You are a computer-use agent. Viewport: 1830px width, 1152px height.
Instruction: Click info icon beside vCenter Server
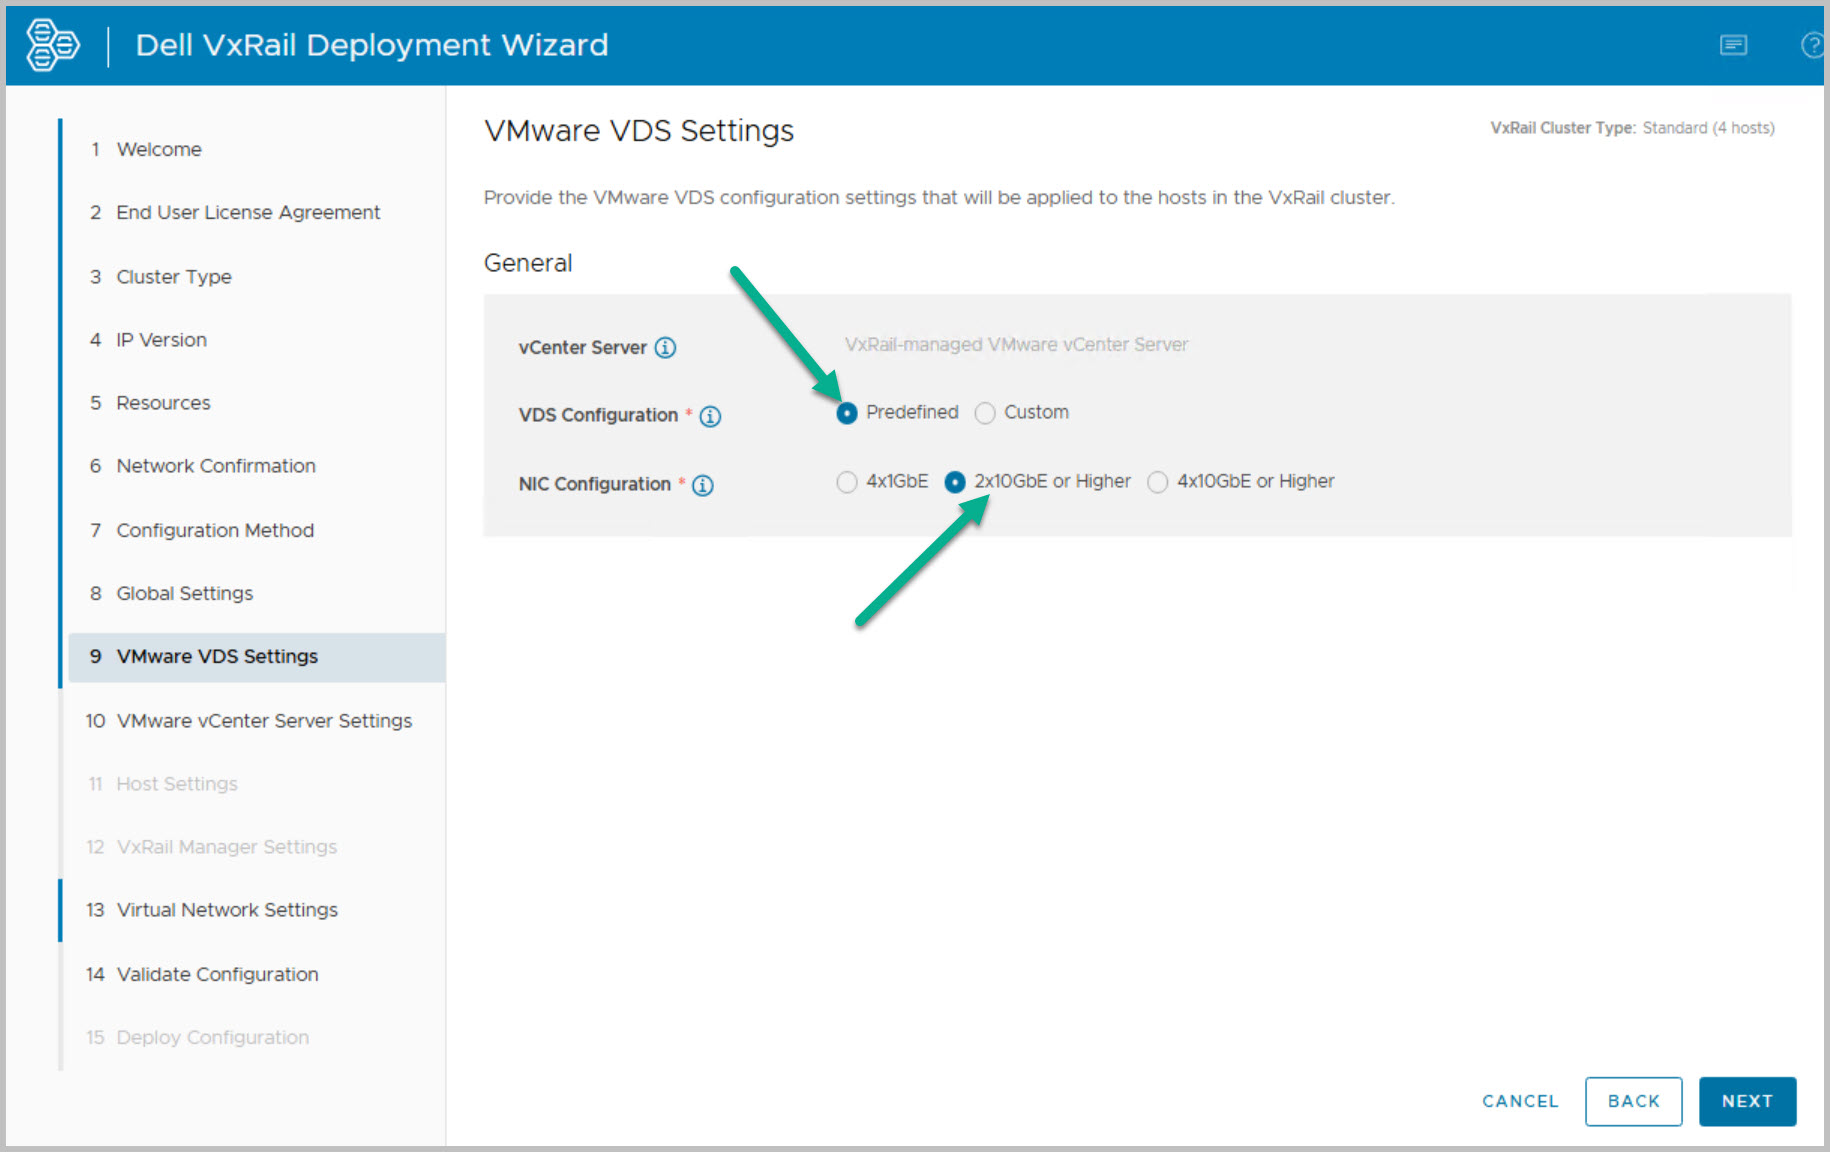tap(665, 348)
